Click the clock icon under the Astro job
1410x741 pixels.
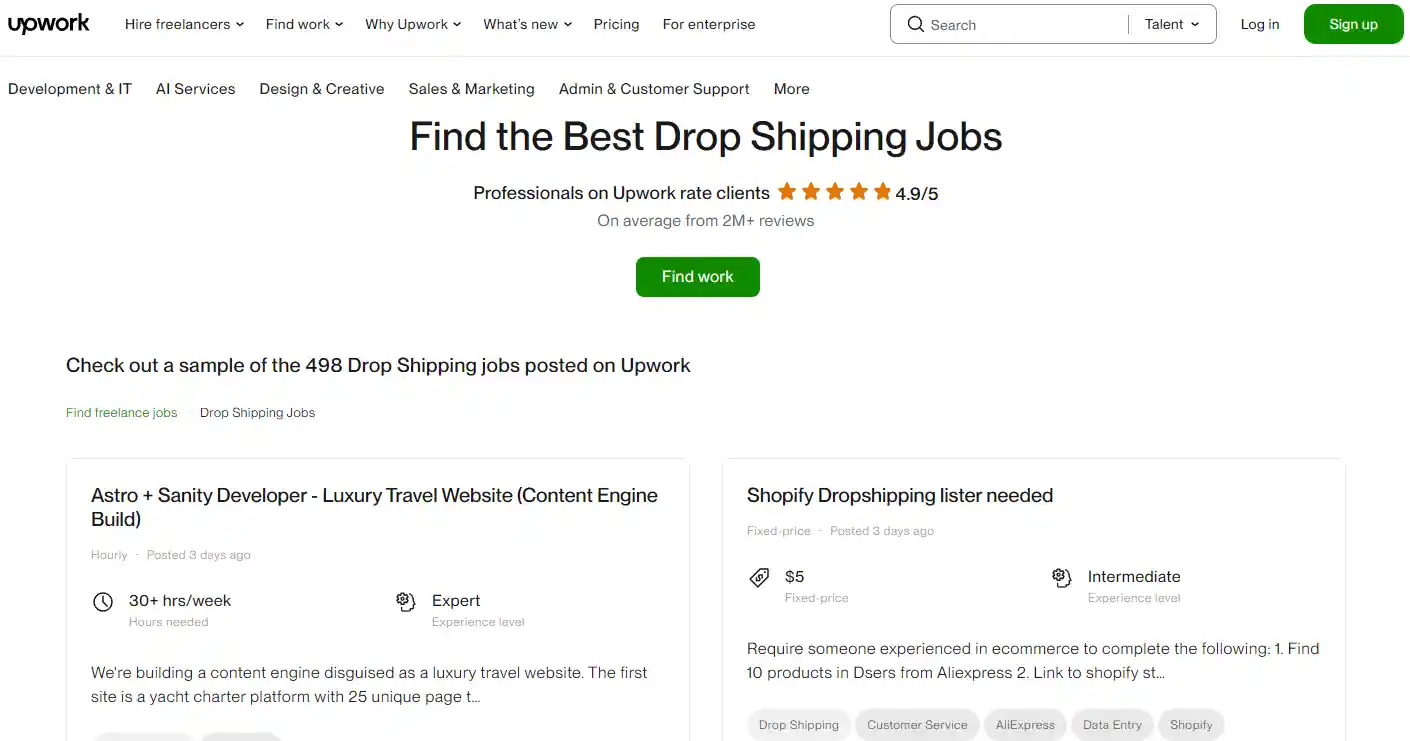tap(103, 601)
